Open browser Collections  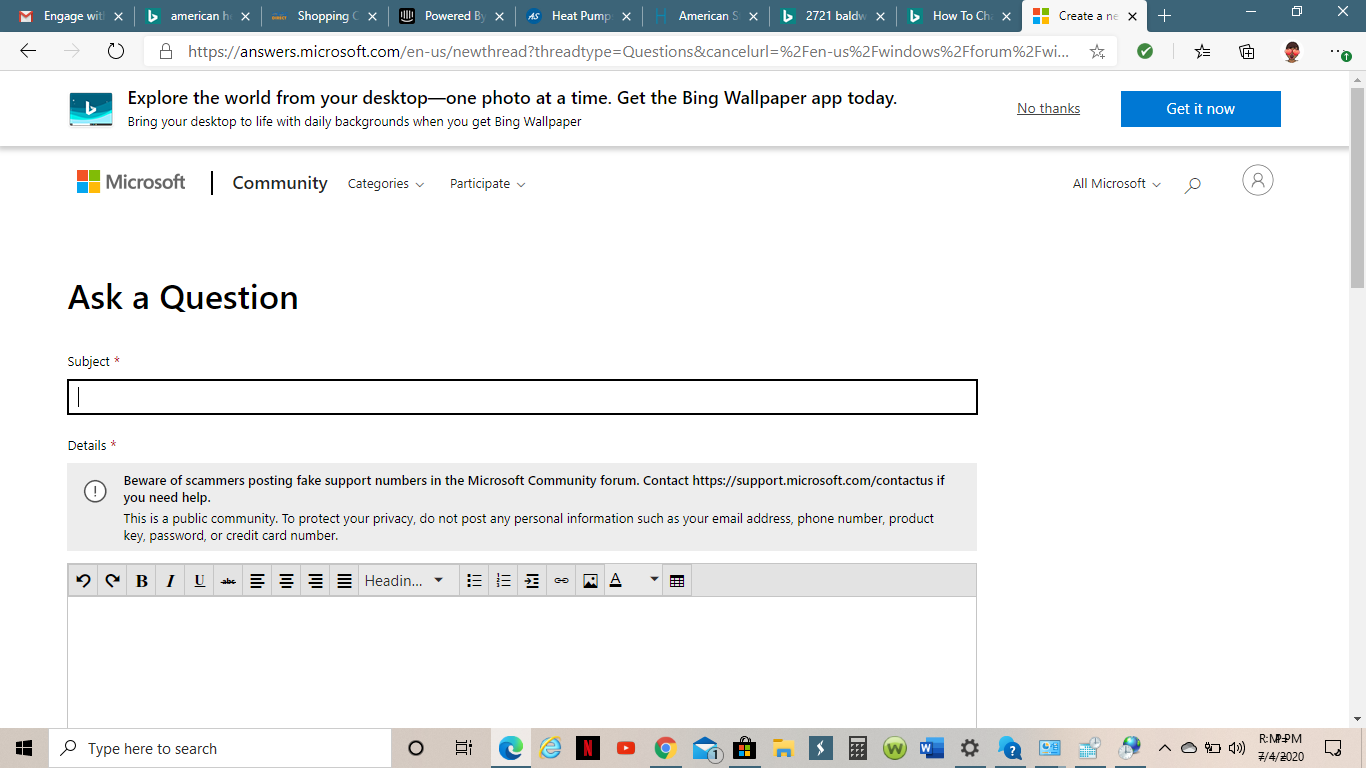pyautogui.click(x=1247, y=52)
